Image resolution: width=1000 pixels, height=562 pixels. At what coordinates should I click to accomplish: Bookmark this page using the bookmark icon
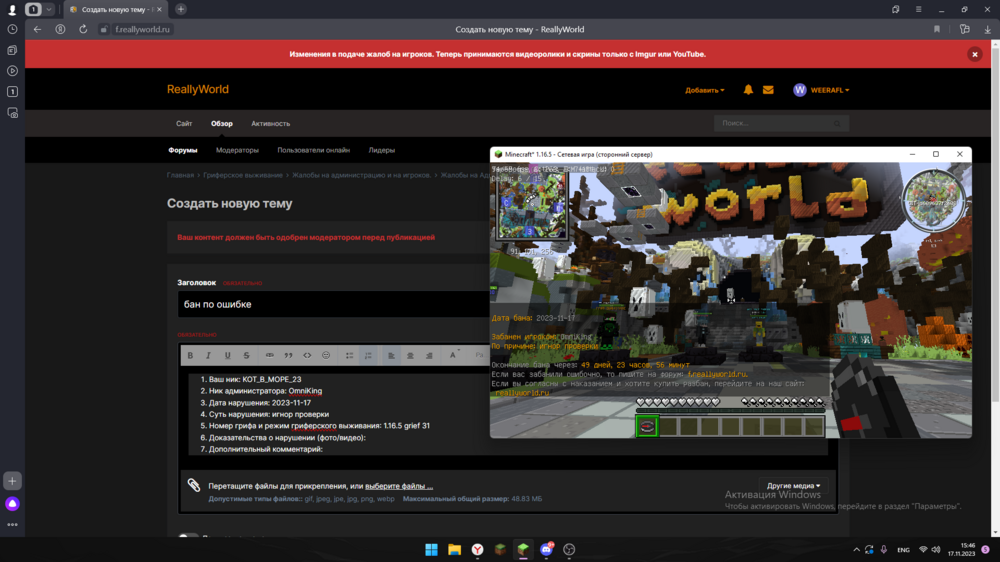[x=937, y=29]
